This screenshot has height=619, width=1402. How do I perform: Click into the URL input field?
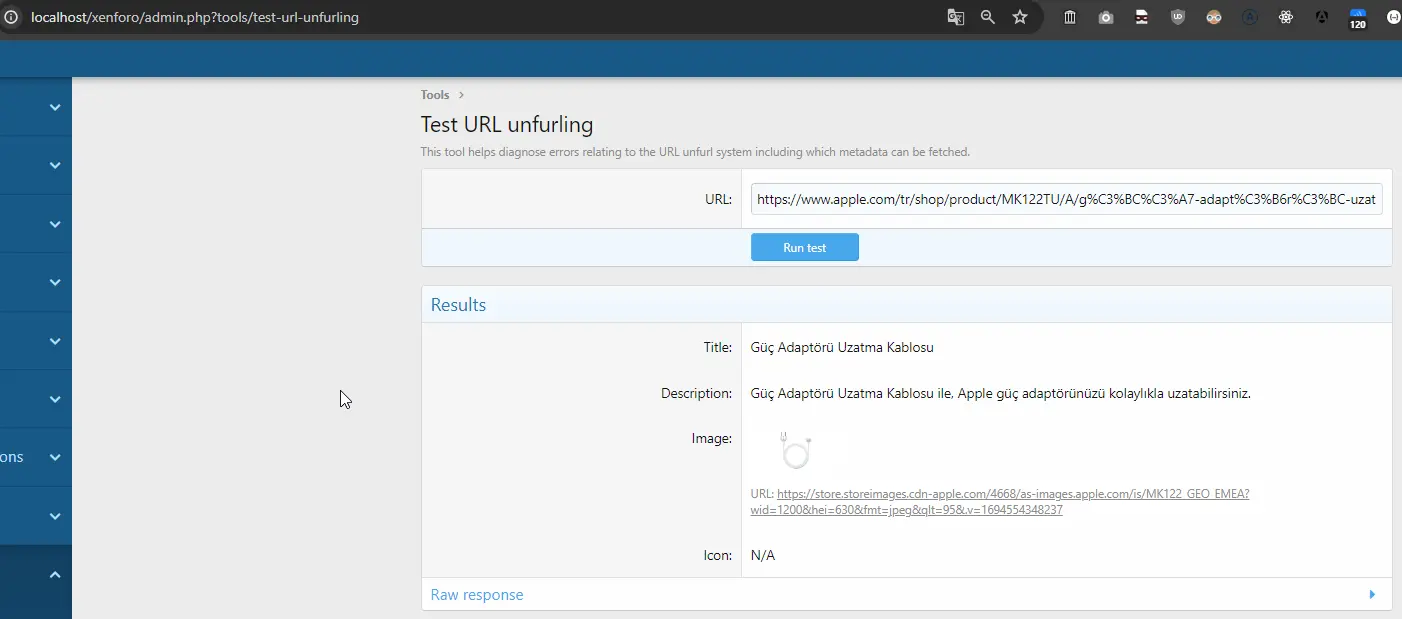click(1067, 199)
